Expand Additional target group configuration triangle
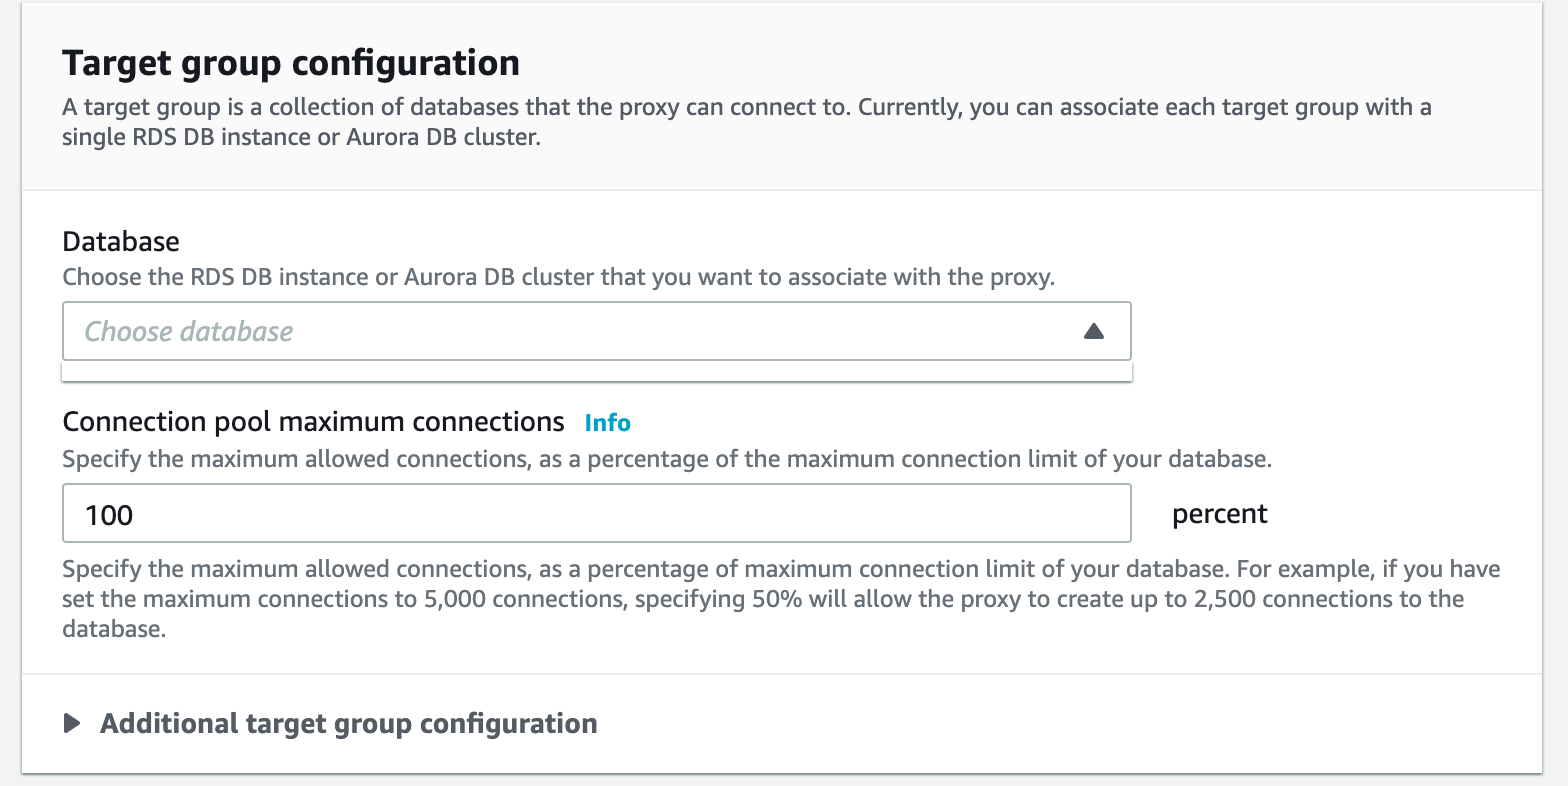 coord(72,723)
